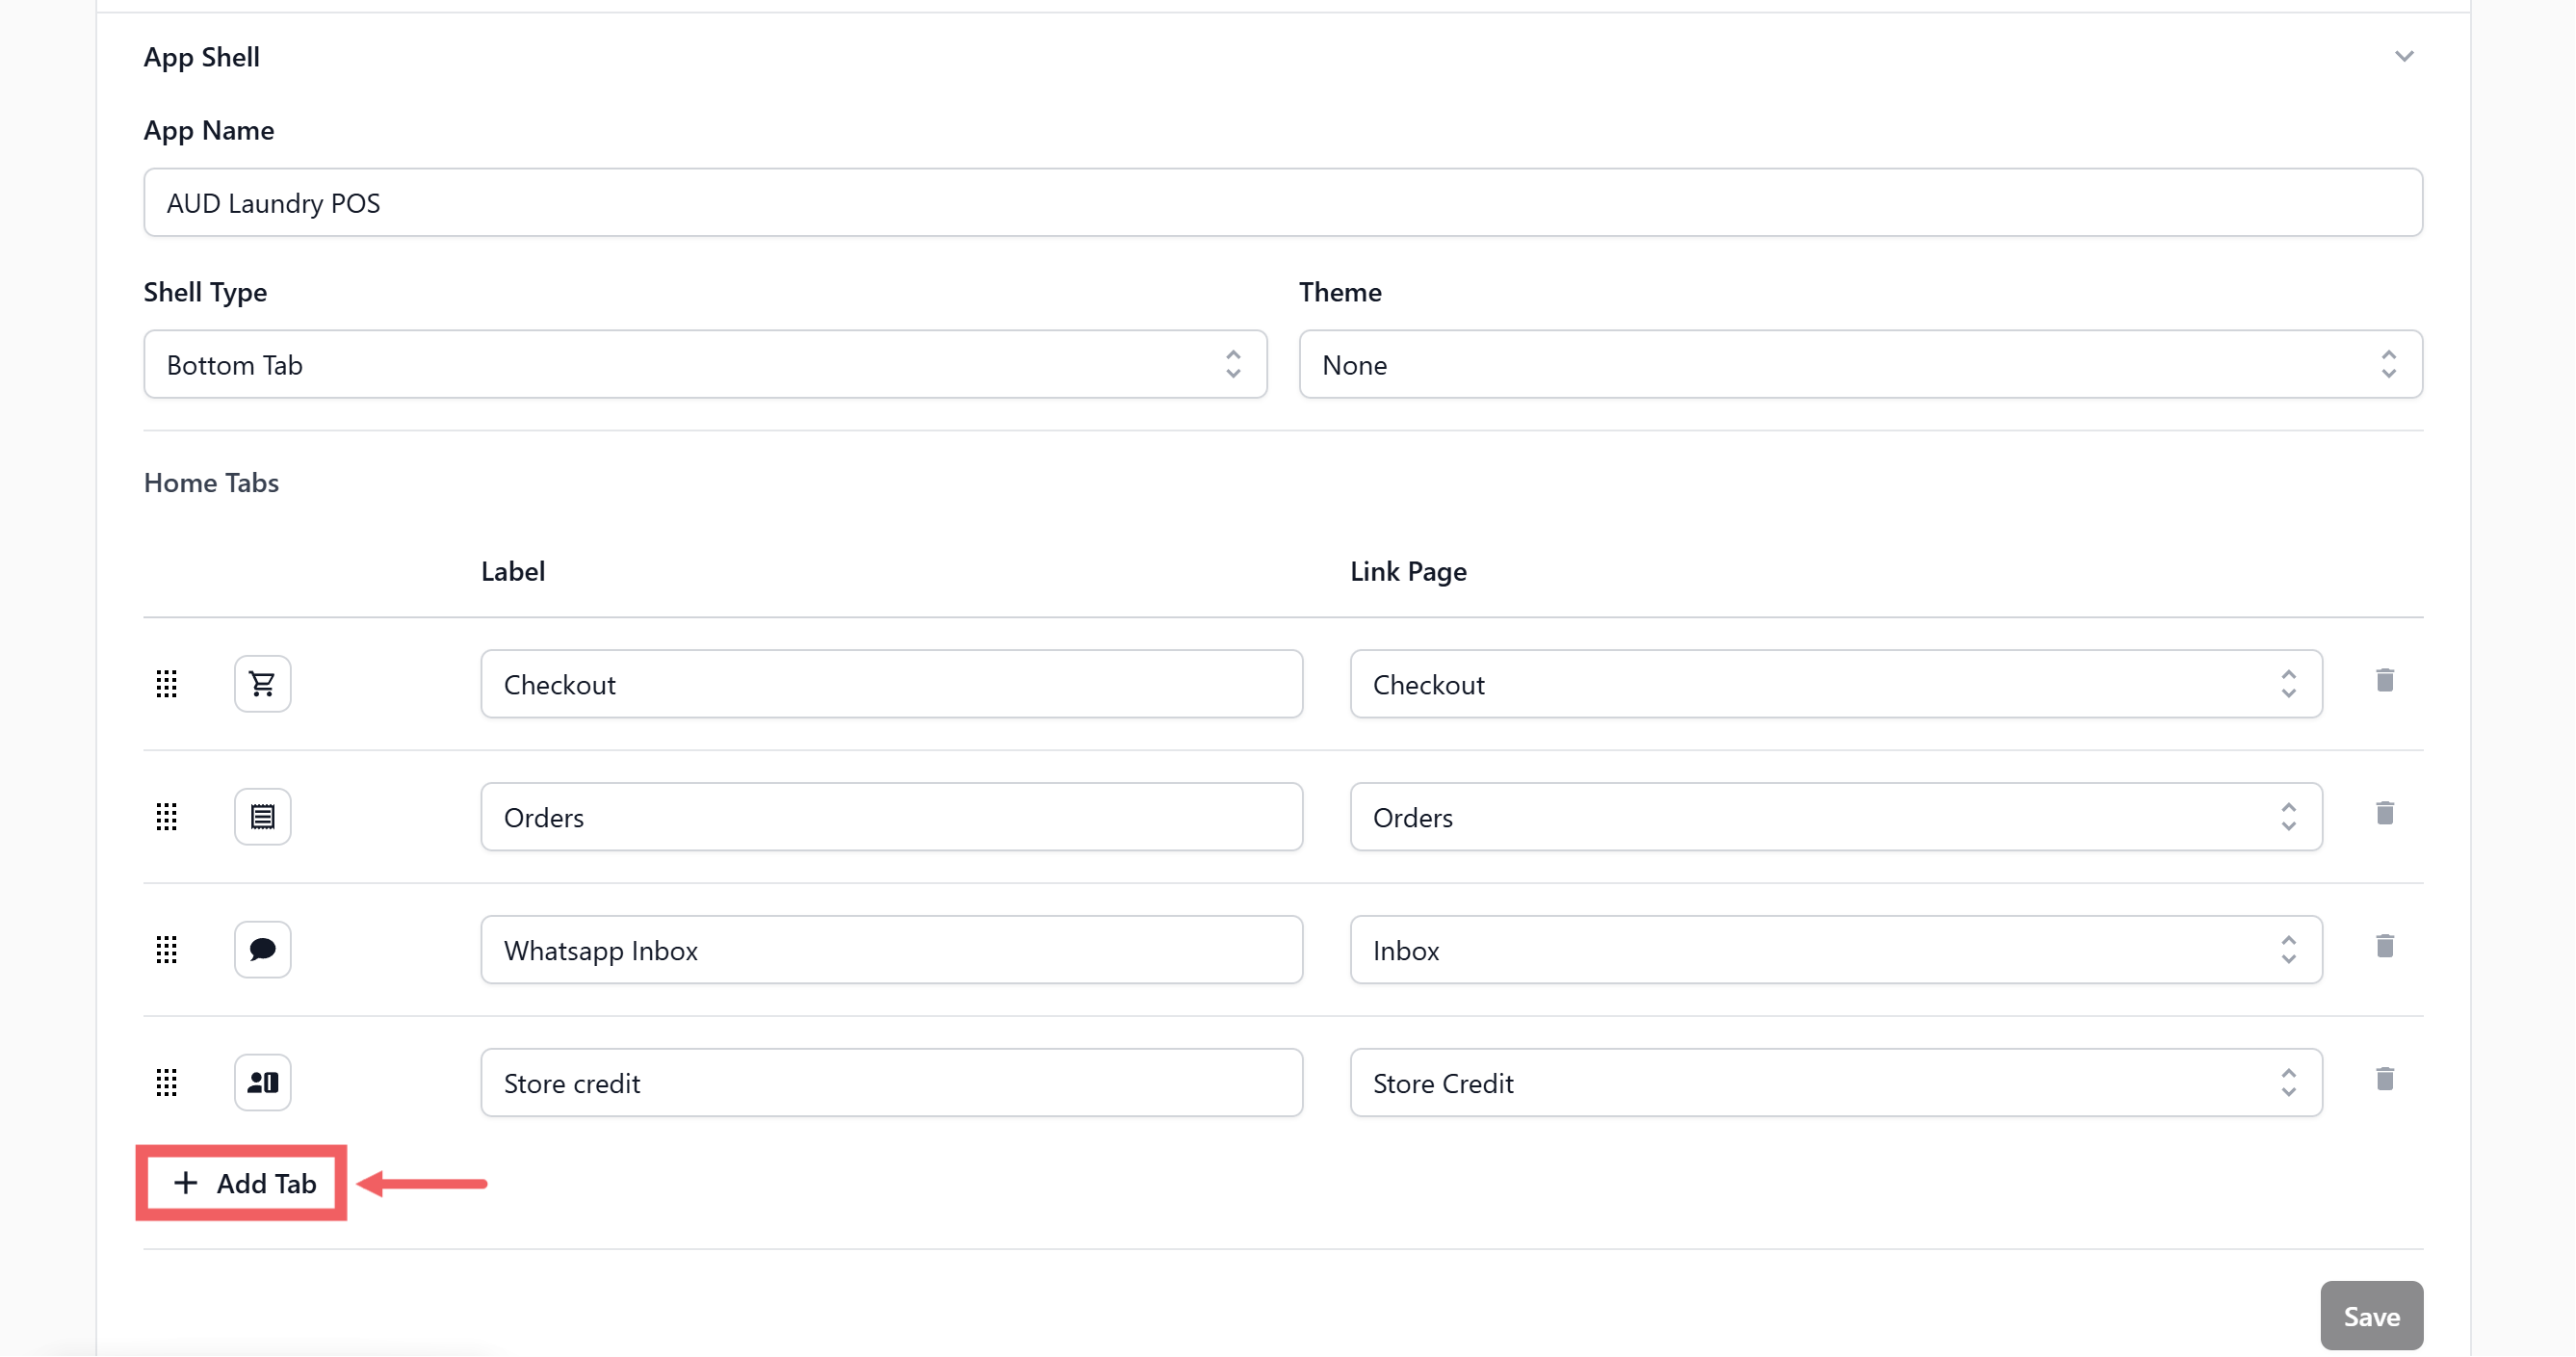Delete the Store credit tab row

pyautogui.click(x=2384, y=1079)
